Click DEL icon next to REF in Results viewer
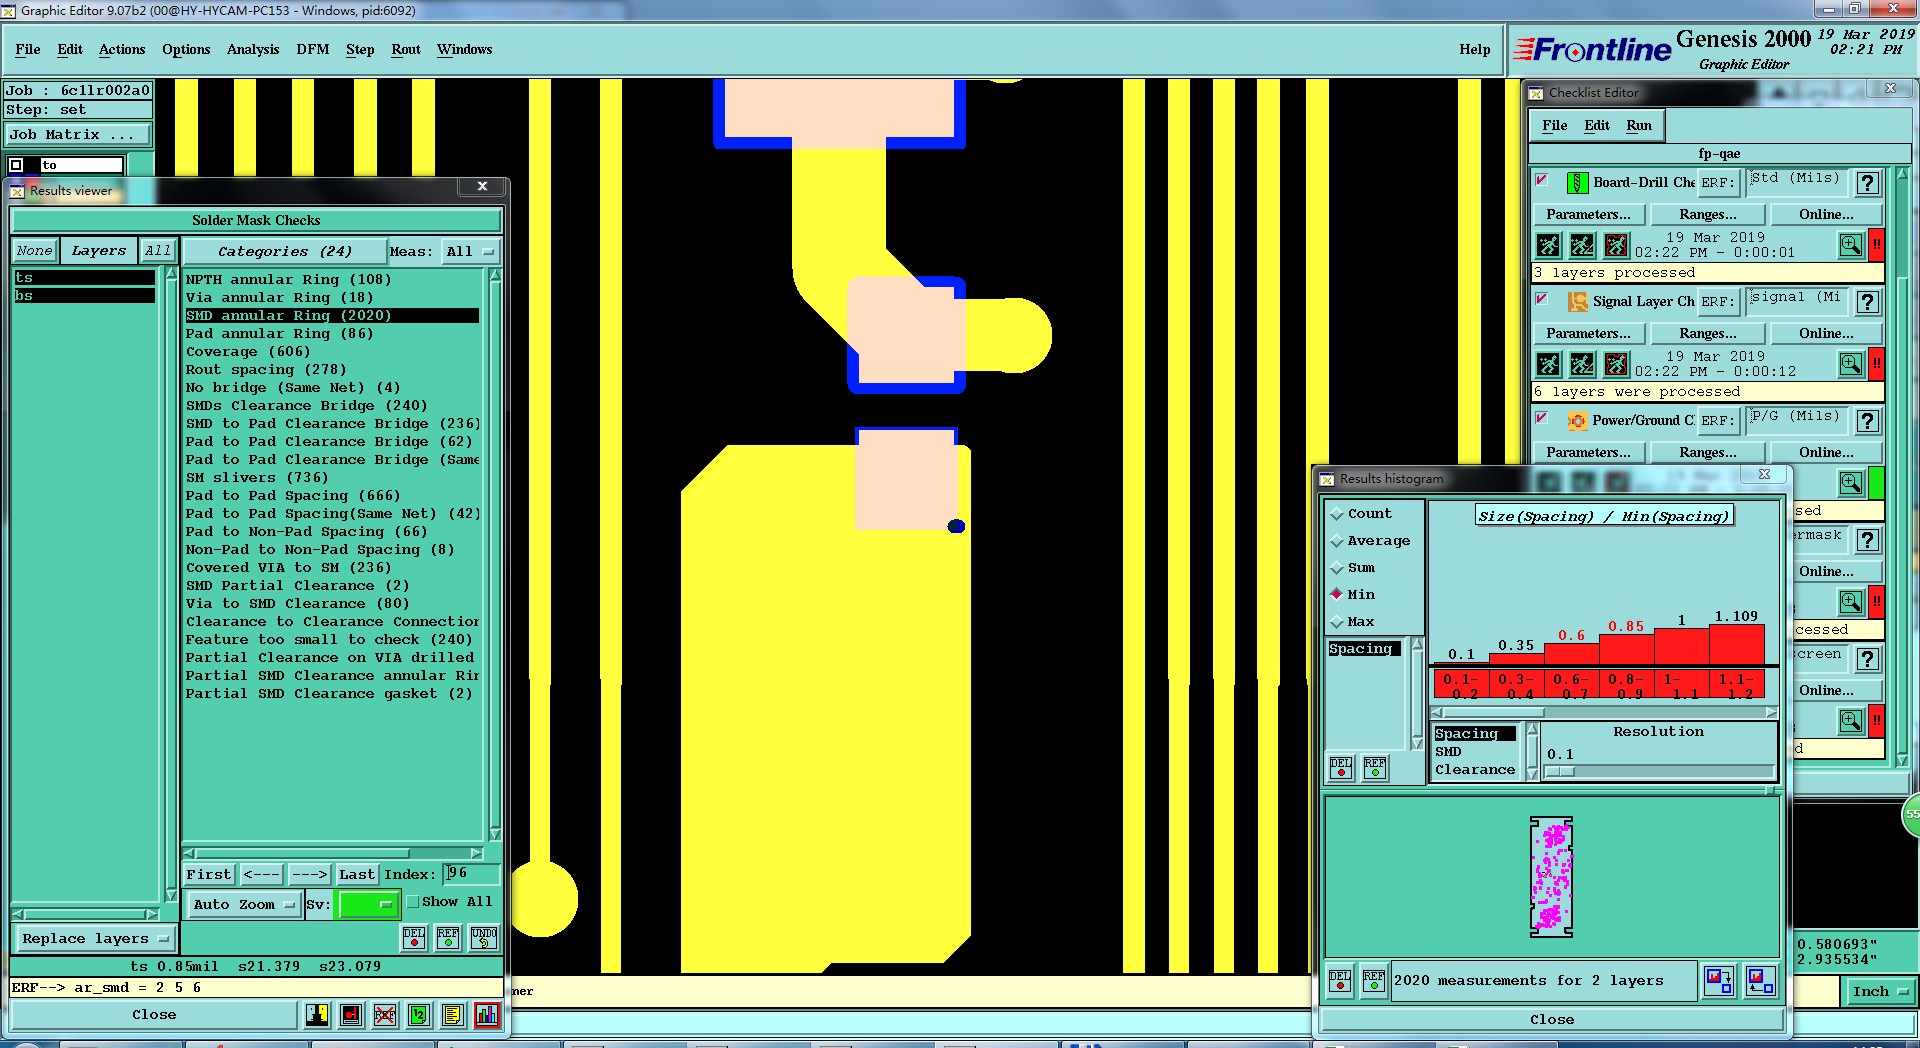 pyautogui.click(x=414, y=937)
